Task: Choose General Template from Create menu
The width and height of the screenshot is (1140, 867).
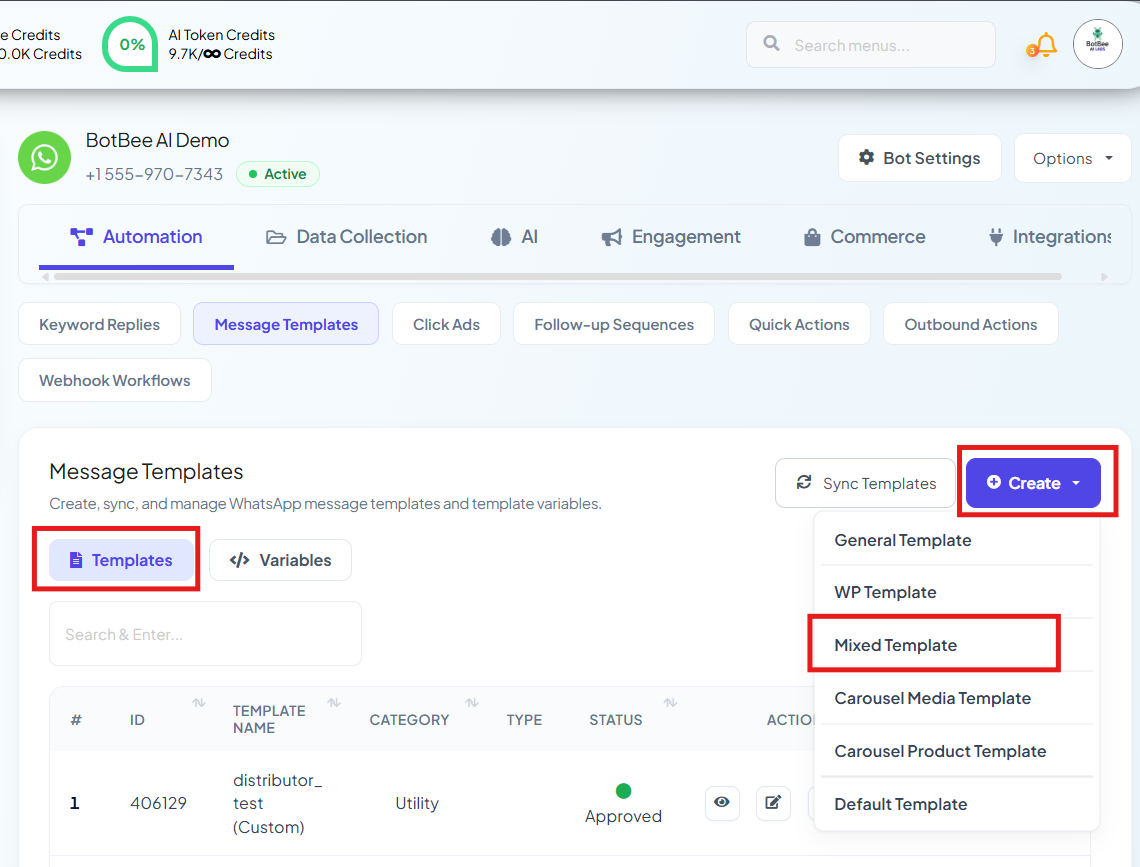Action: coord(956,540)
